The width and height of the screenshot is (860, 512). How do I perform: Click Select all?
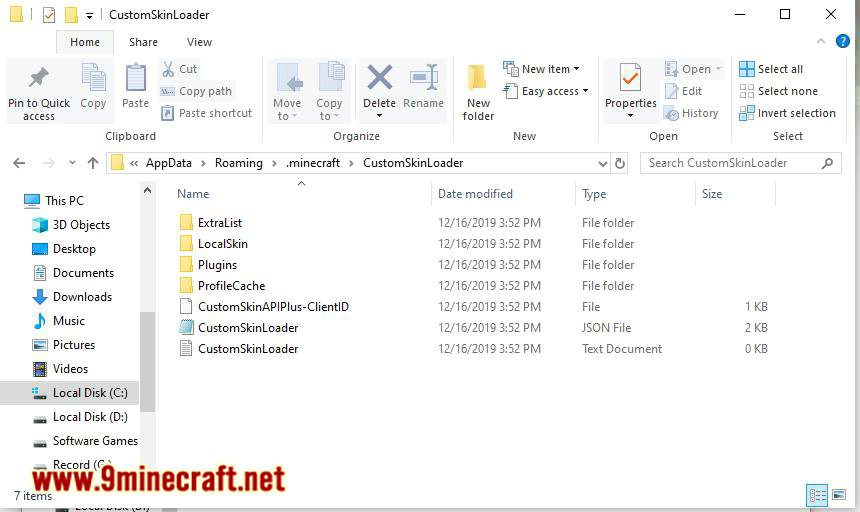tap(771, 69)
